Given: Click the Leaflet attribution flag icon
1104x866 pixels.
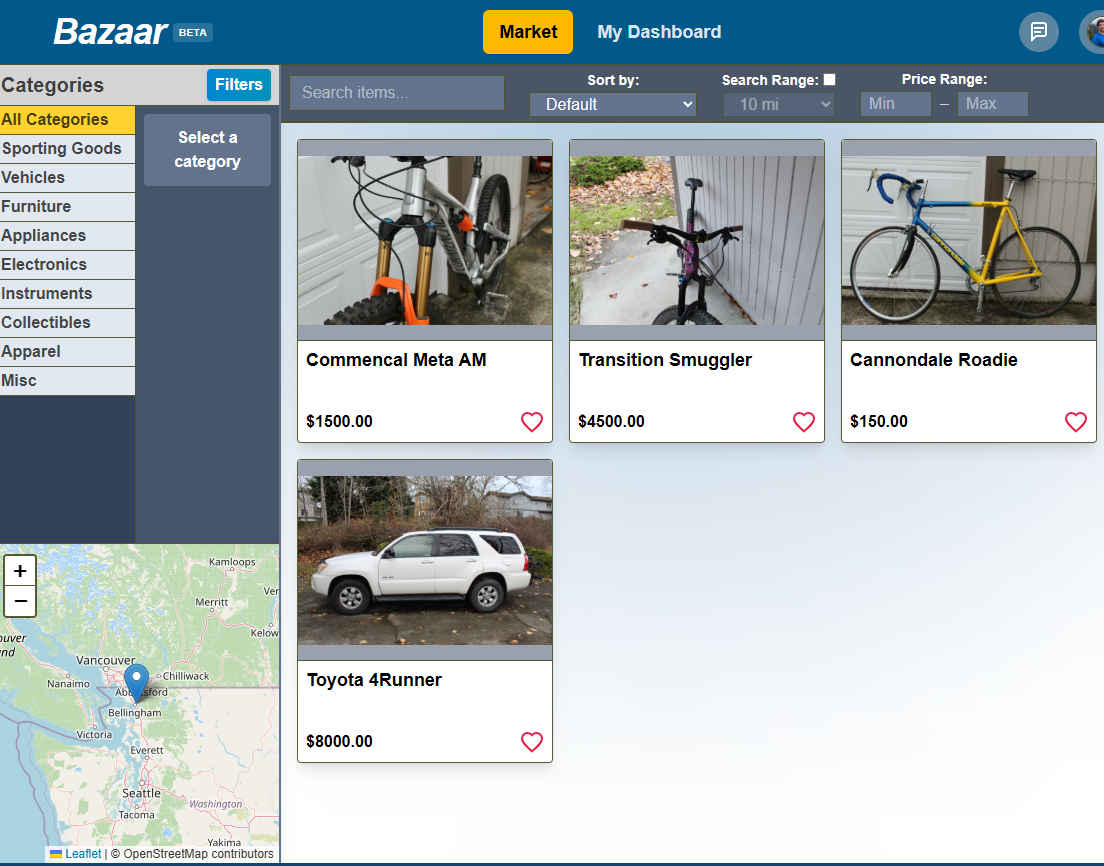Looking at the screenshot, I should [x=60, y=853].
